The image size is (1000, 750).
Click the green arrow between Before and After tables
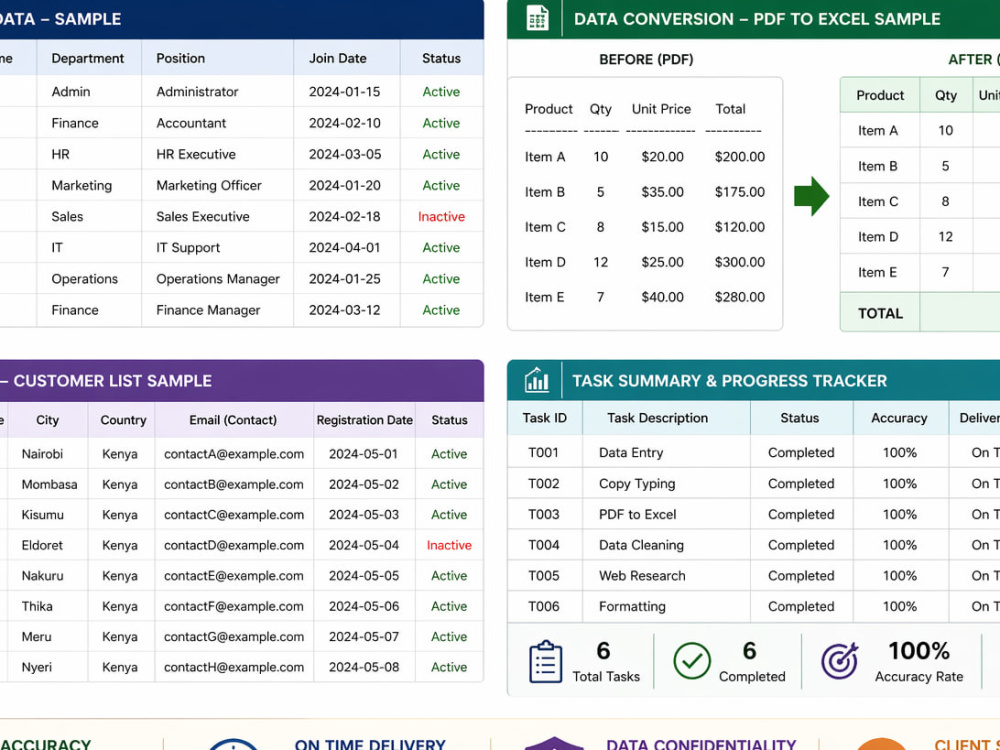coord(811,196)
